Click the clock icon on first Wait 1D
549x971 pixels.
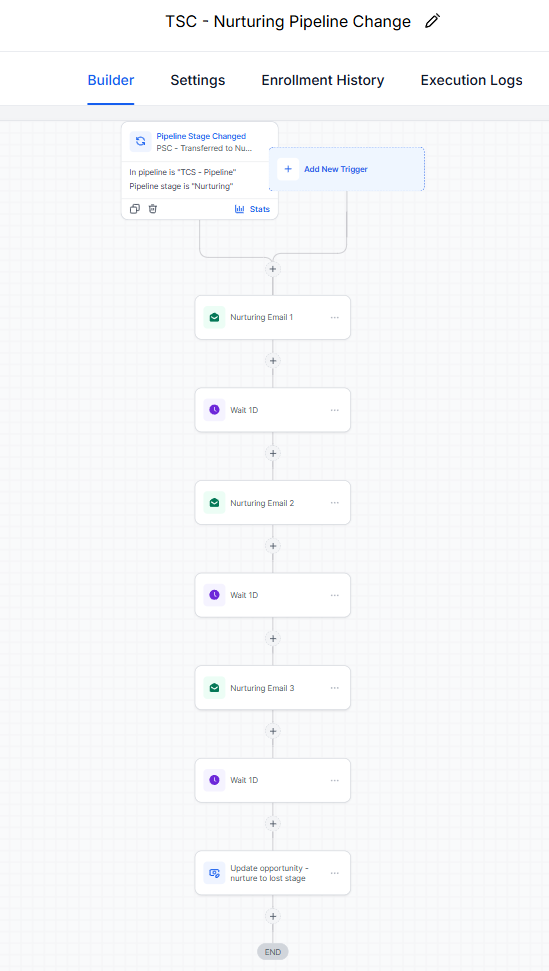point(214,410)
